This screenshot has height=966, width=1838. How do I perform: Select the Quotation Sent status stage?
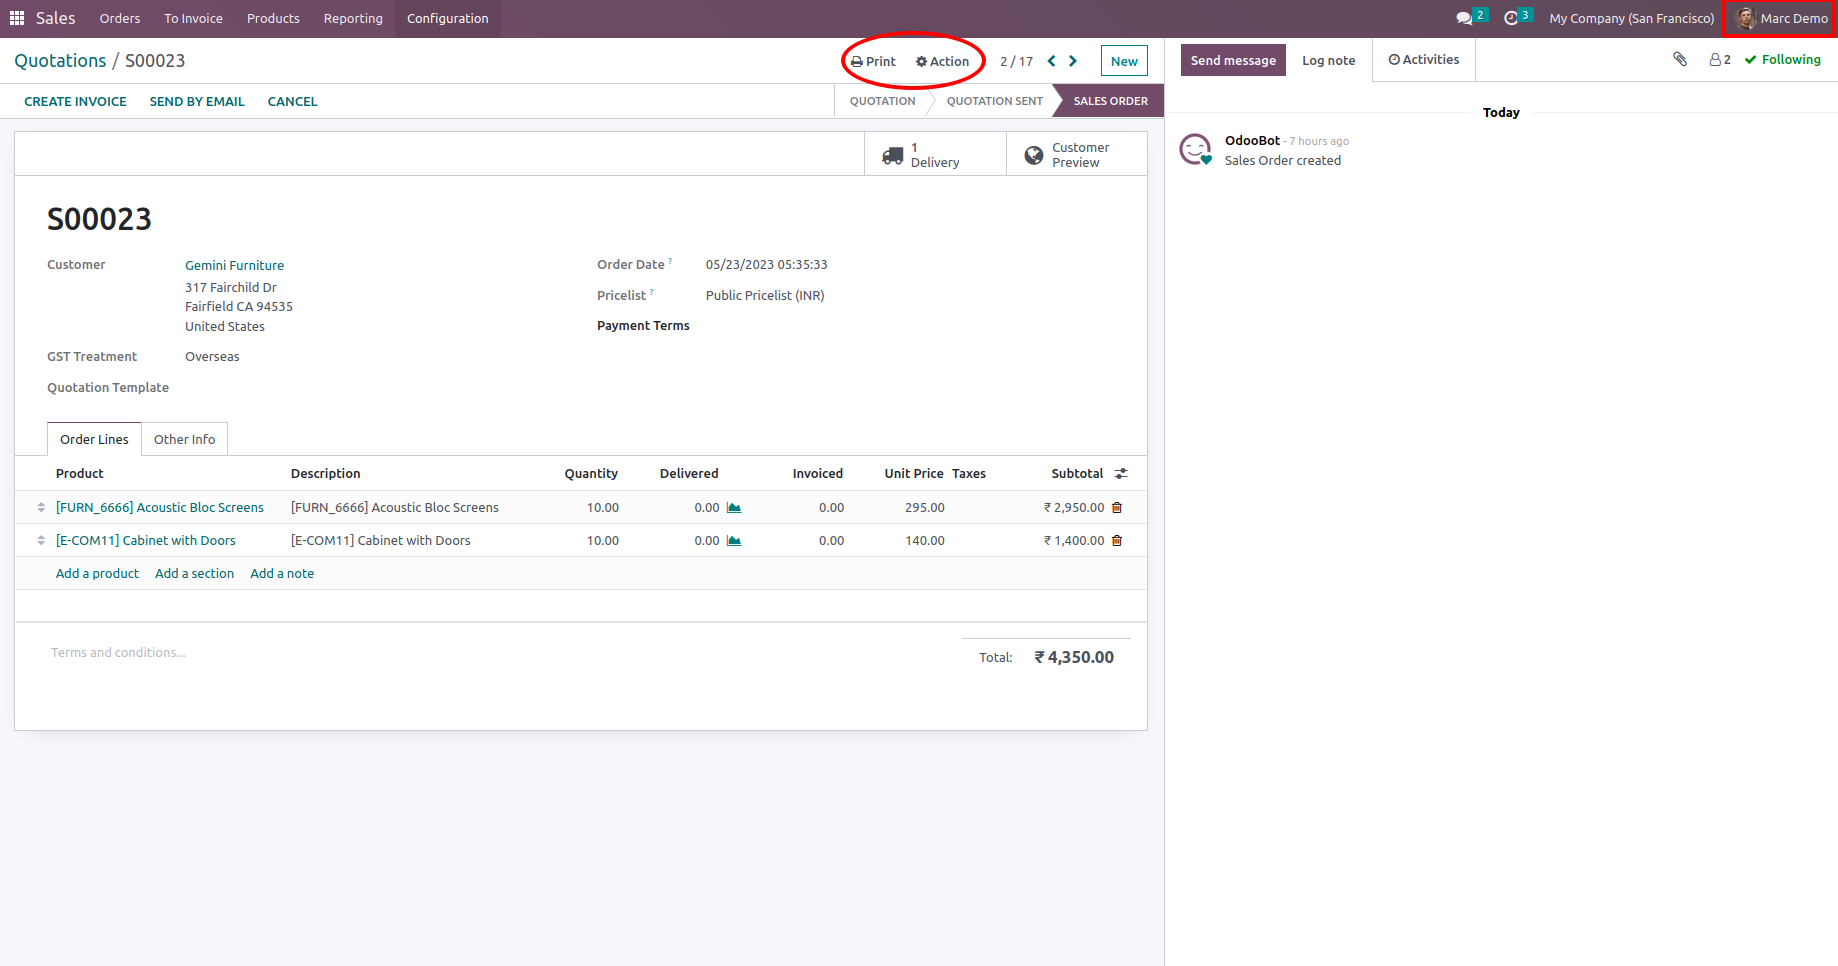pyautogui.click(x=994, y=101)
